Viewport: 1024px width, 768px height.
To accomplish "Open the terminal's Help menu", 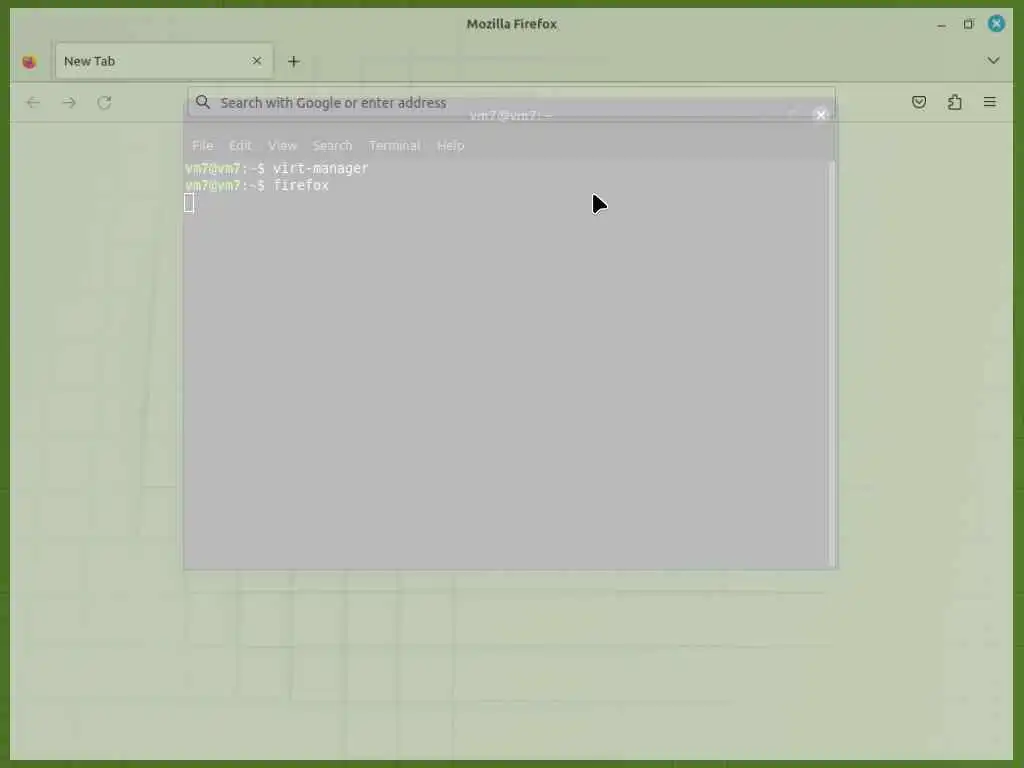I will pyautogui.click(x=451, y=146).
